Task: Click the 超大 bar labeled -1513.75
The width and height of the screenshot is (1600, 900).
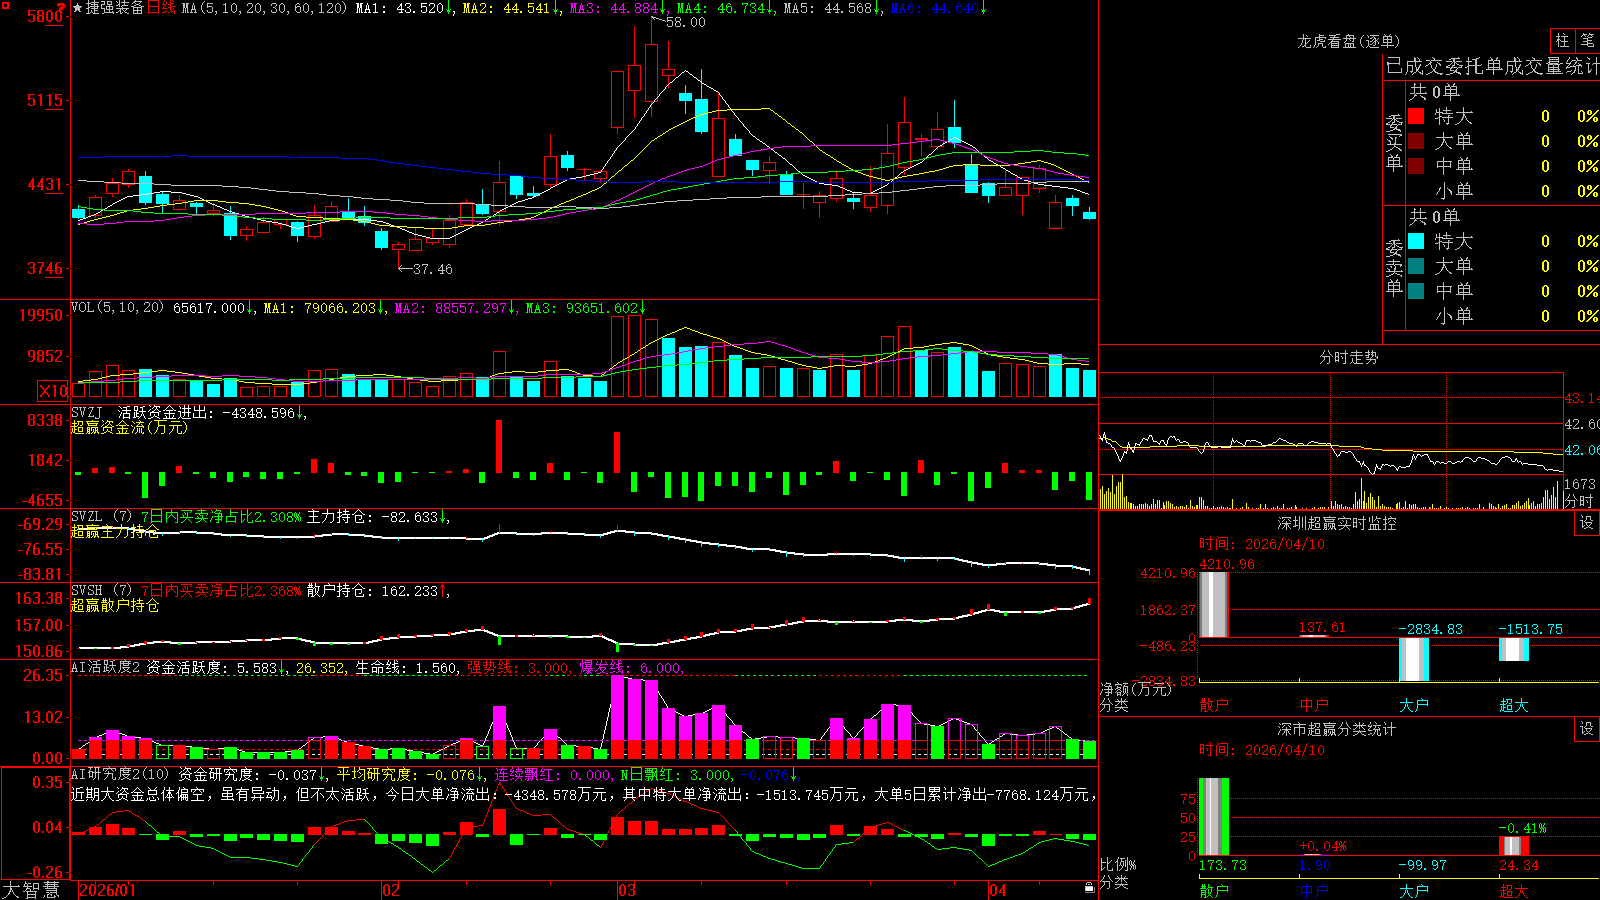Action: click(1513, 649)
